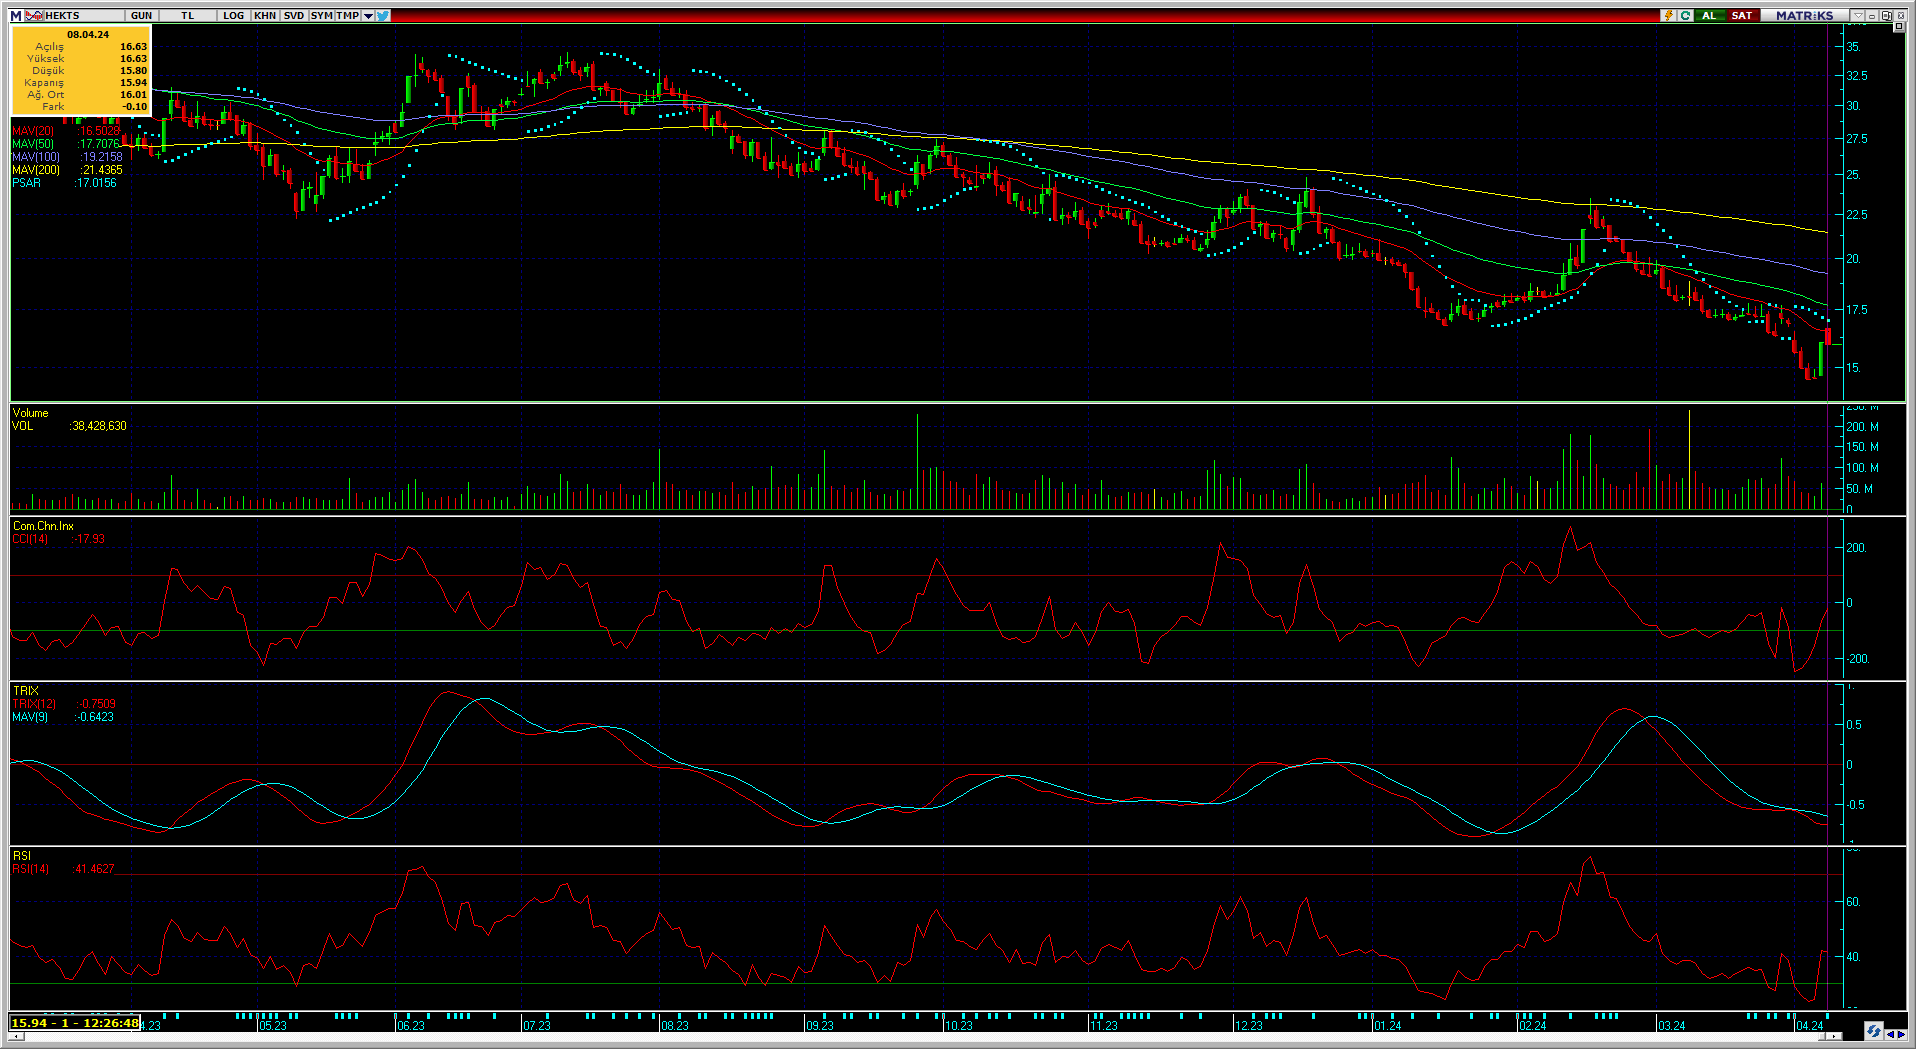
Task: Click the 08.23 date marker on time axis
Action: (675, 1026)
